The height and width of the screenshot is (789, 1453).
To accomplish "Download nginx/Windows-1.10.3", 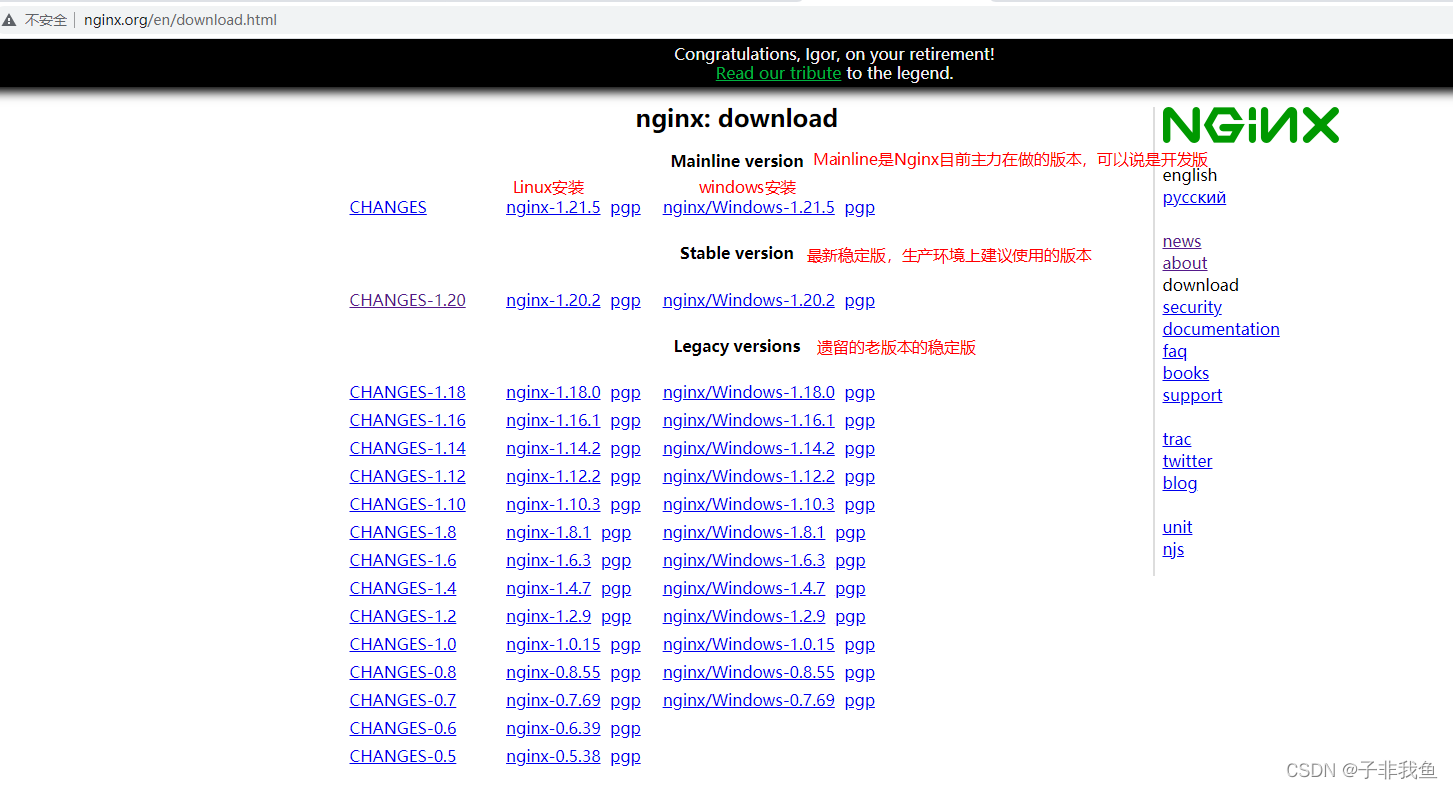I will pyautogui.click(x=748, y=504).
